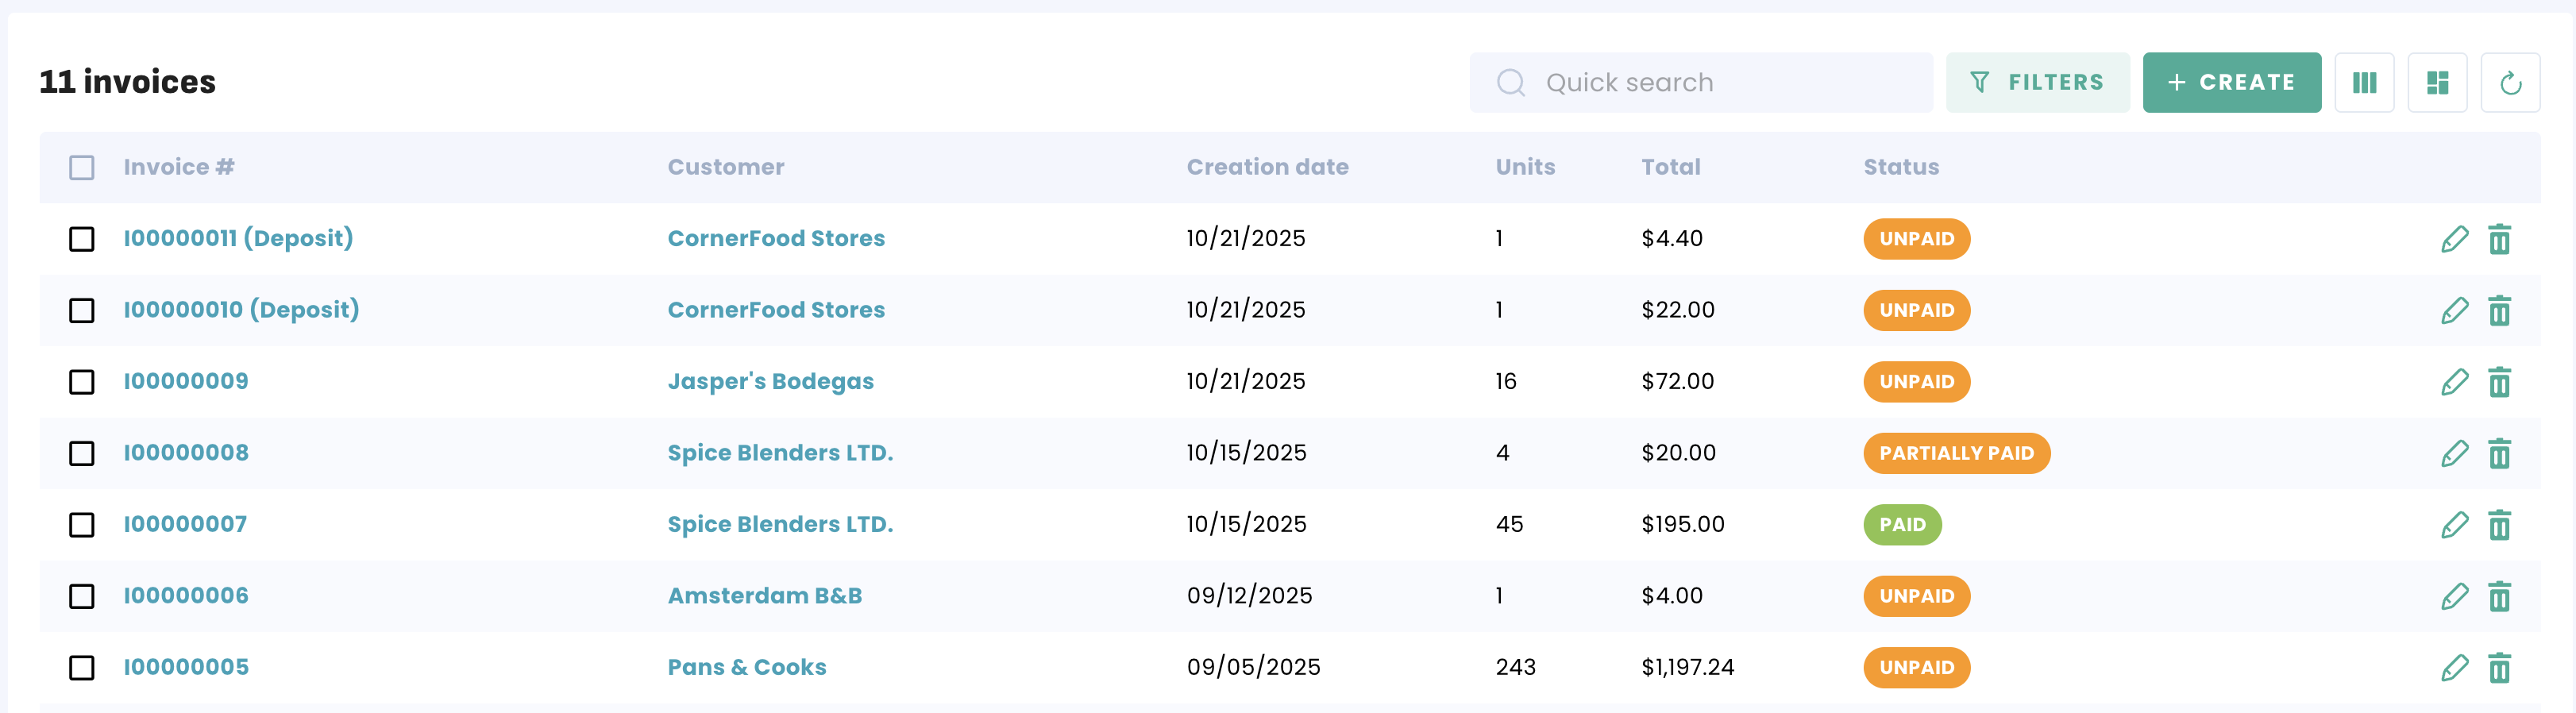Open the Jasper's Bodegas customer link

pos(770,382)
